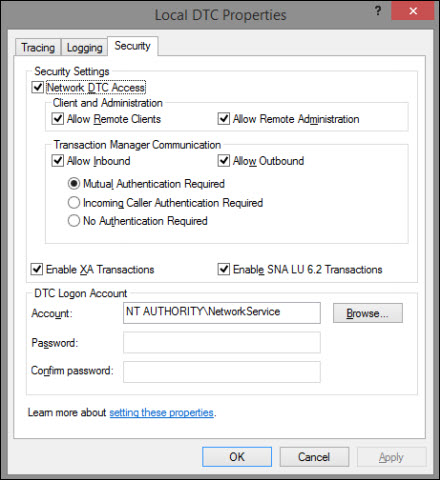
Task: Disable Allow Inbound checkbox
Action: click(58, 161)
